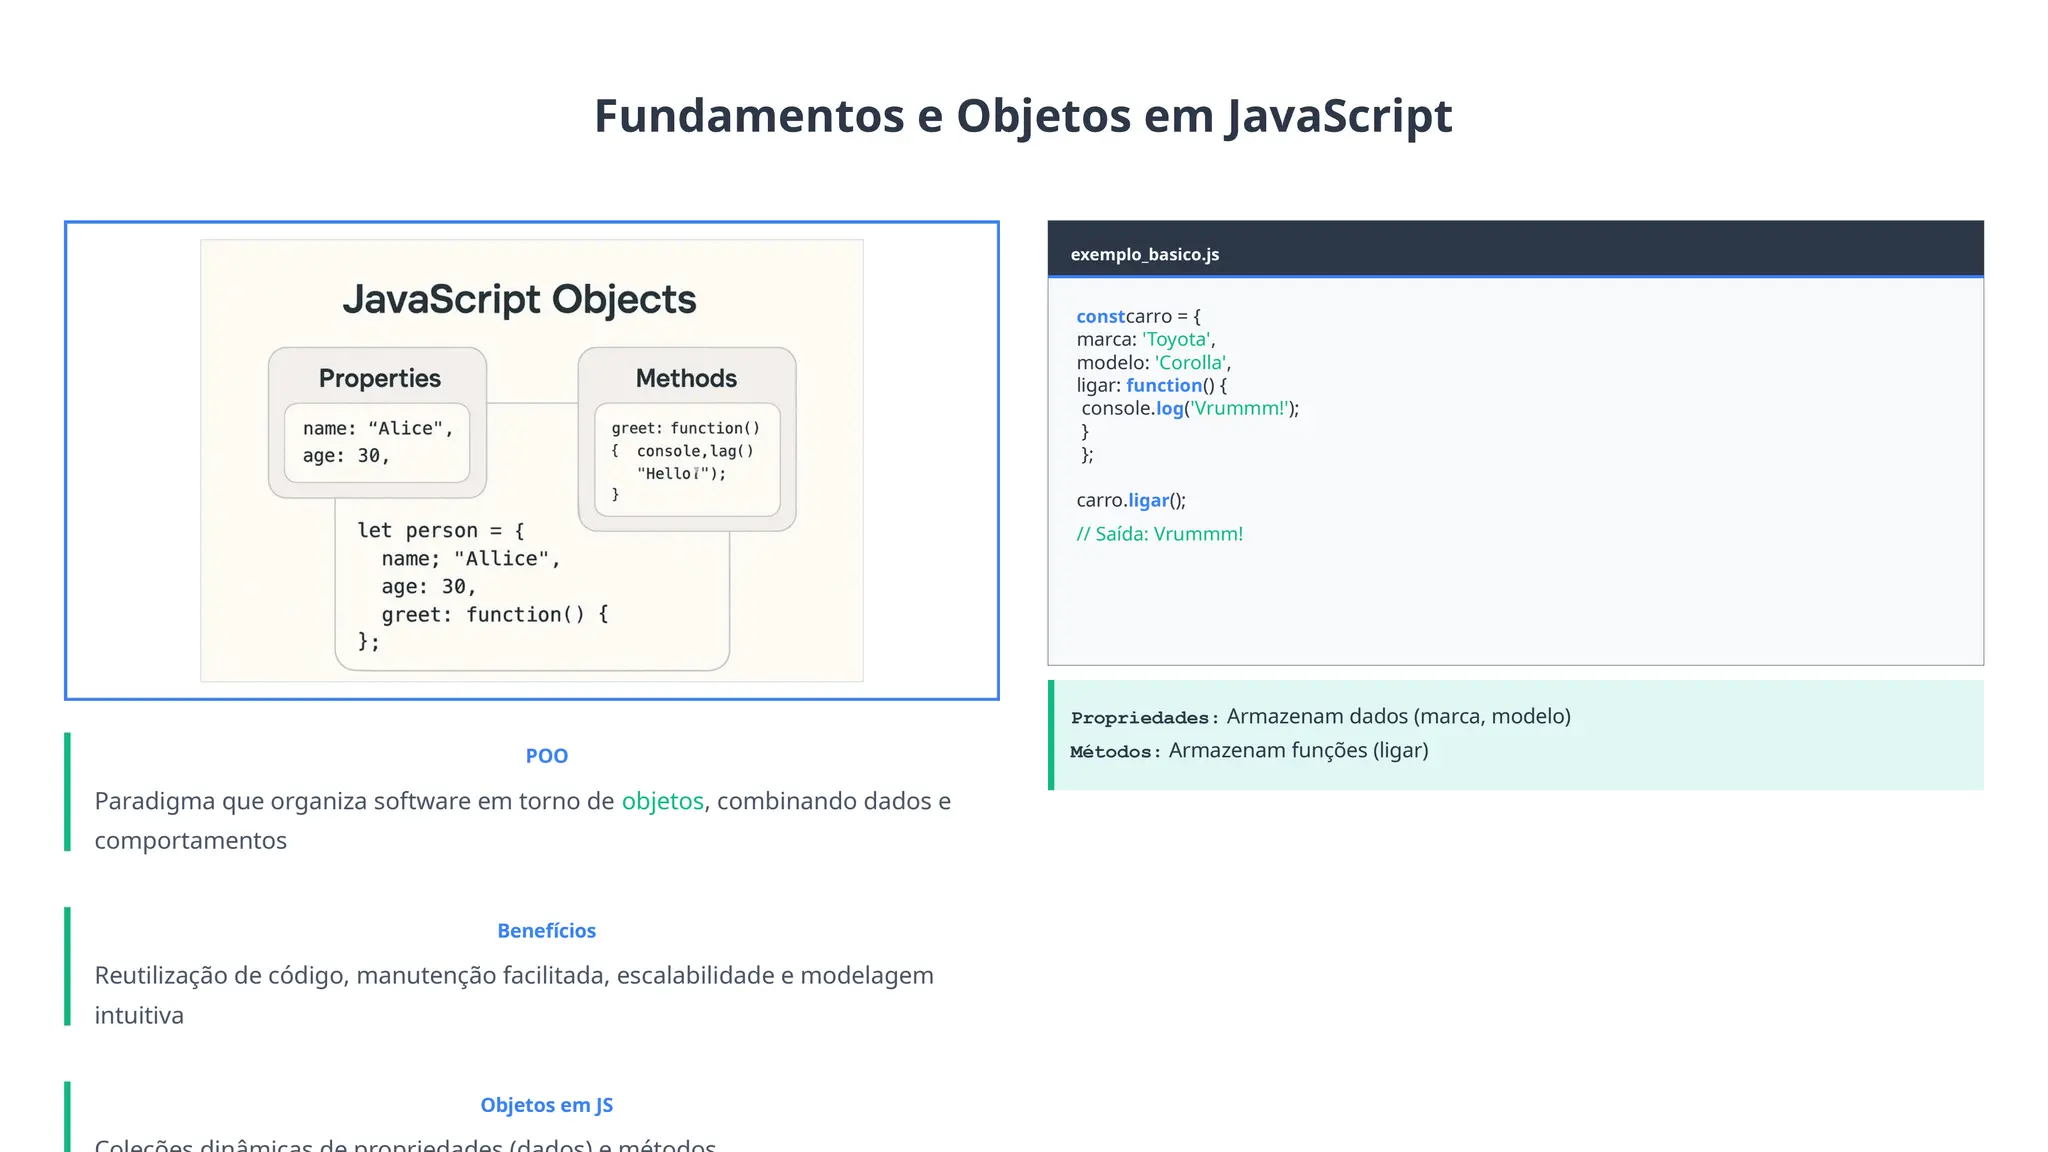Click the 'Benefícios' section heading

point(546,931)
